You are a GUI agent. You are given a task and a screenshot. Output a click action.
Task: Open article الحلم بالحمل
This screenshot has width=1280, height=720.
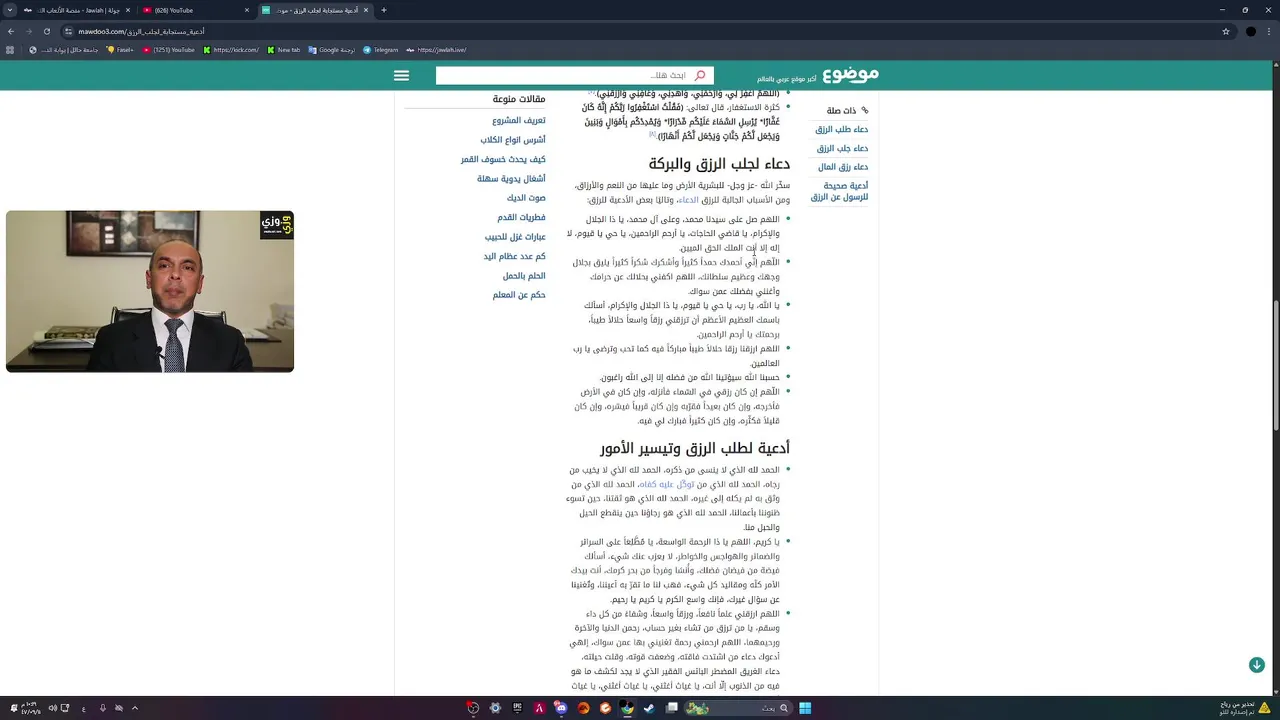tap(524, 275)
